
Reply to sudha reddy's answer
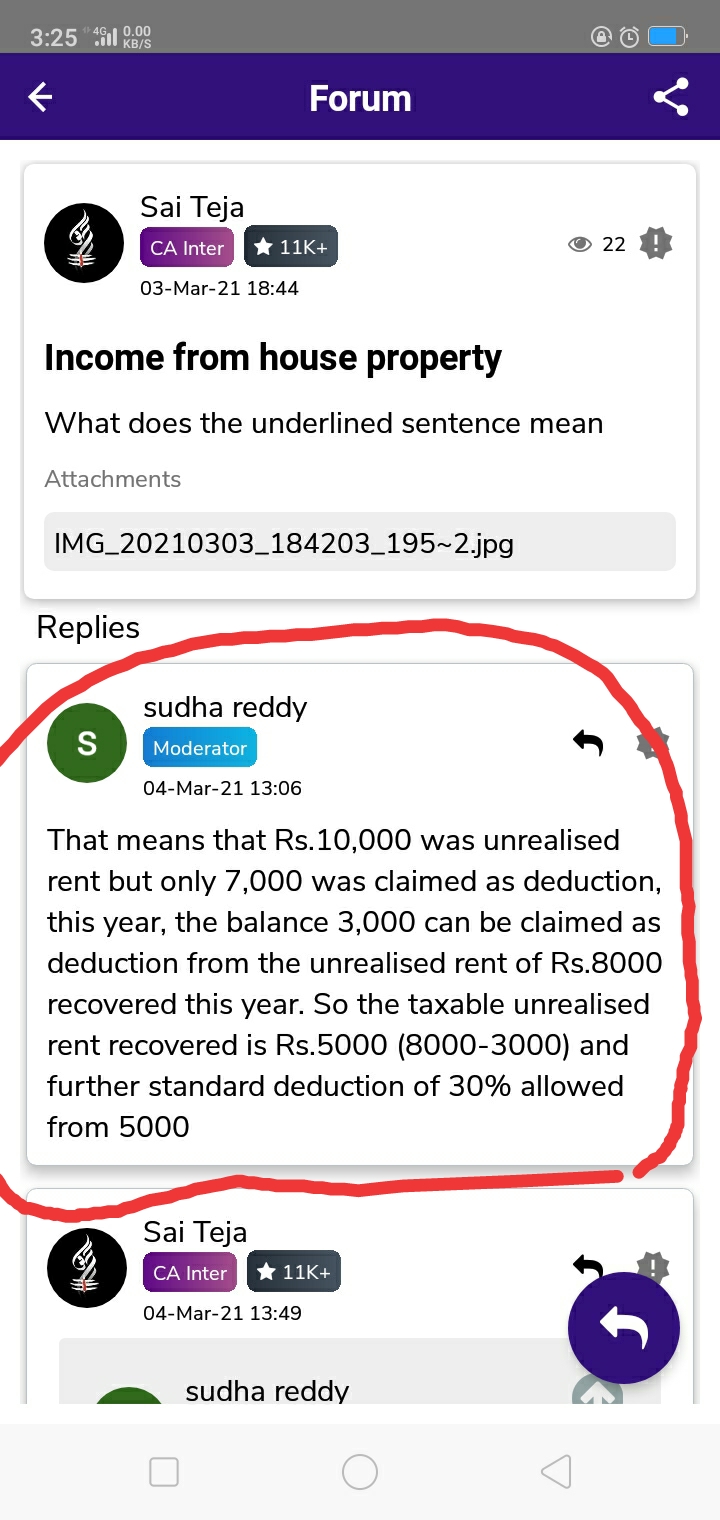point(588,742)
